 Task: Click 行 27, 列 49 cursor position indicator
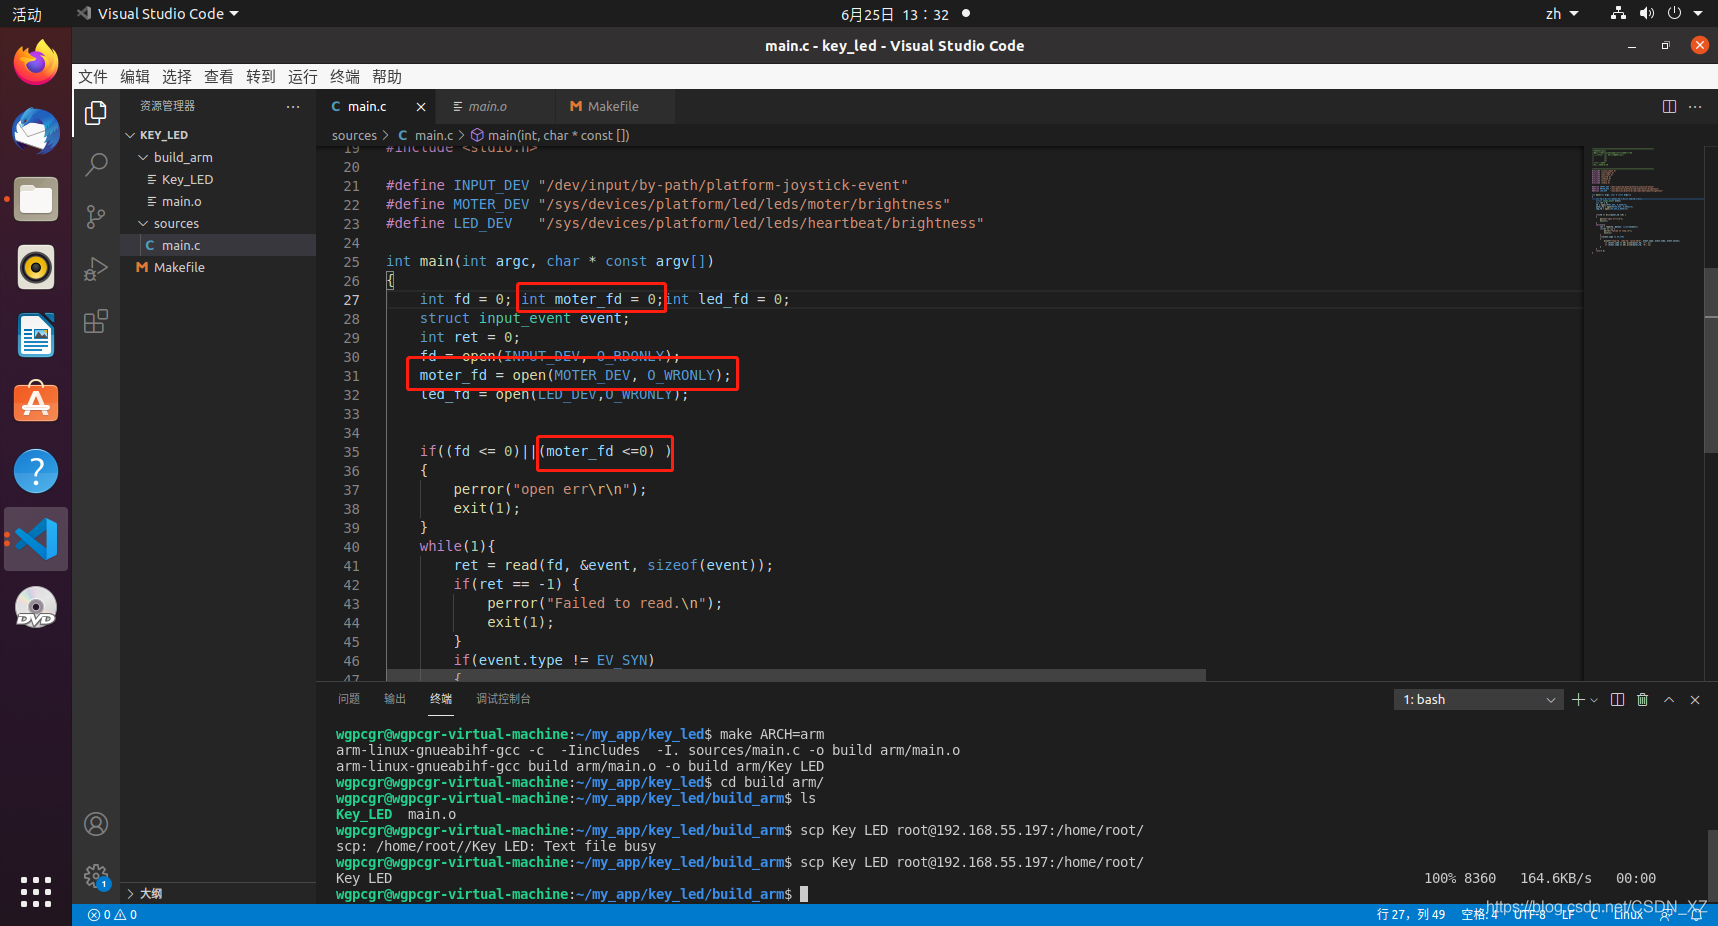[1411, 915]
